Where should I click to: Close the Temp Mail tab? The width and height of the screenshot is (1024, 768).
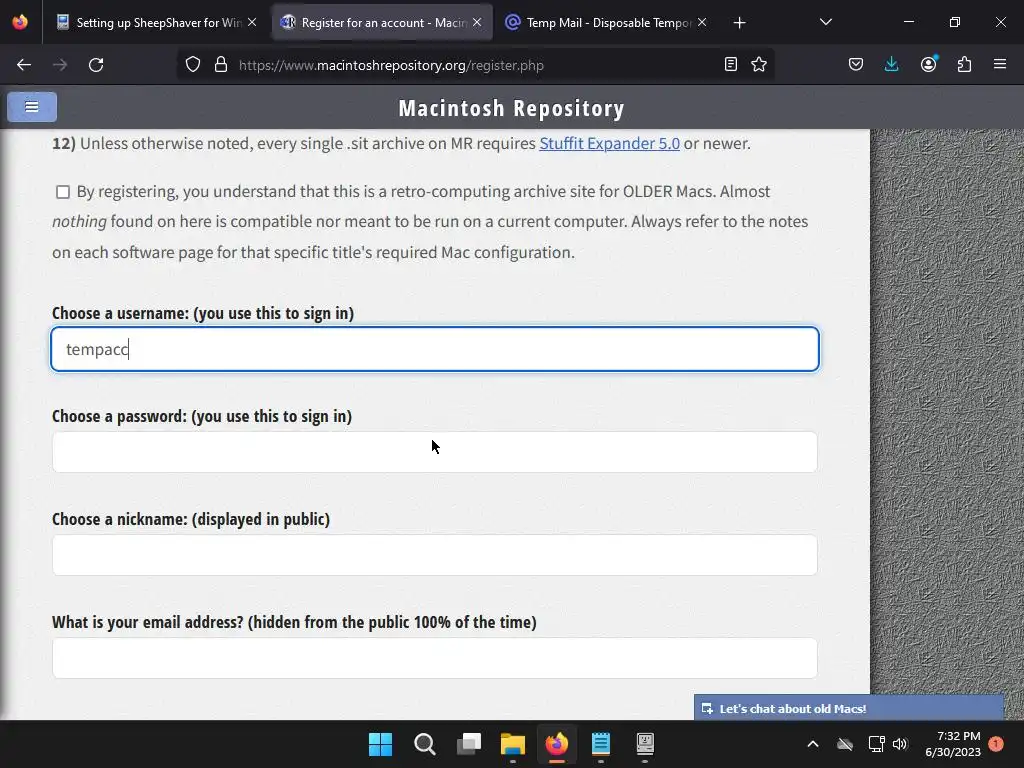(x=702, y=22)
